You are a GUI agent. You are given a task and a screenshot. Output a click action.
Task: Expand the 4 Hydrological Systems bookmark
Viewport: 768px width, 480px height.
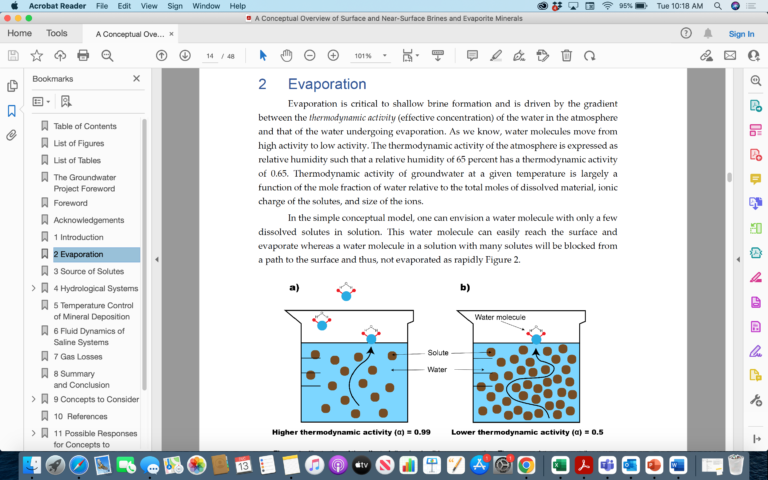tap(33, 288)
